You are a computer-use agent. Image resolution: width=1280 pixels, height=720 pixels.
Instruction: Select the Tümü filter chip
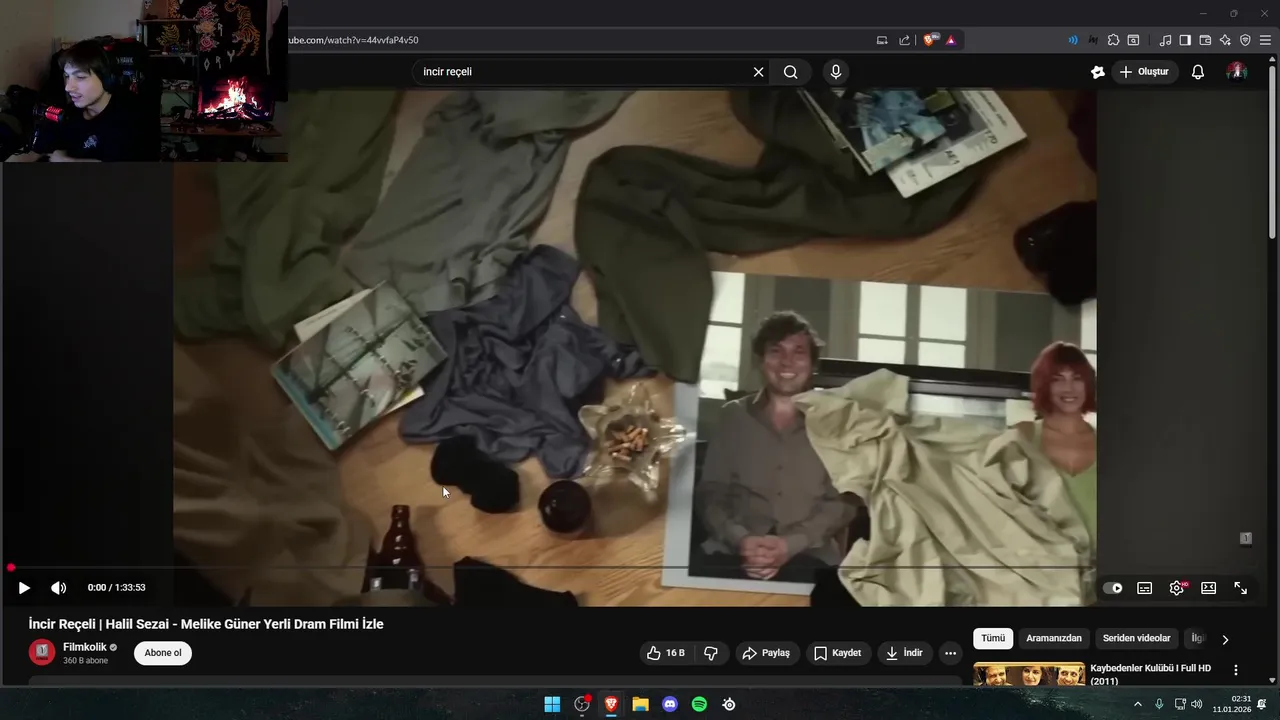[993, 638]
